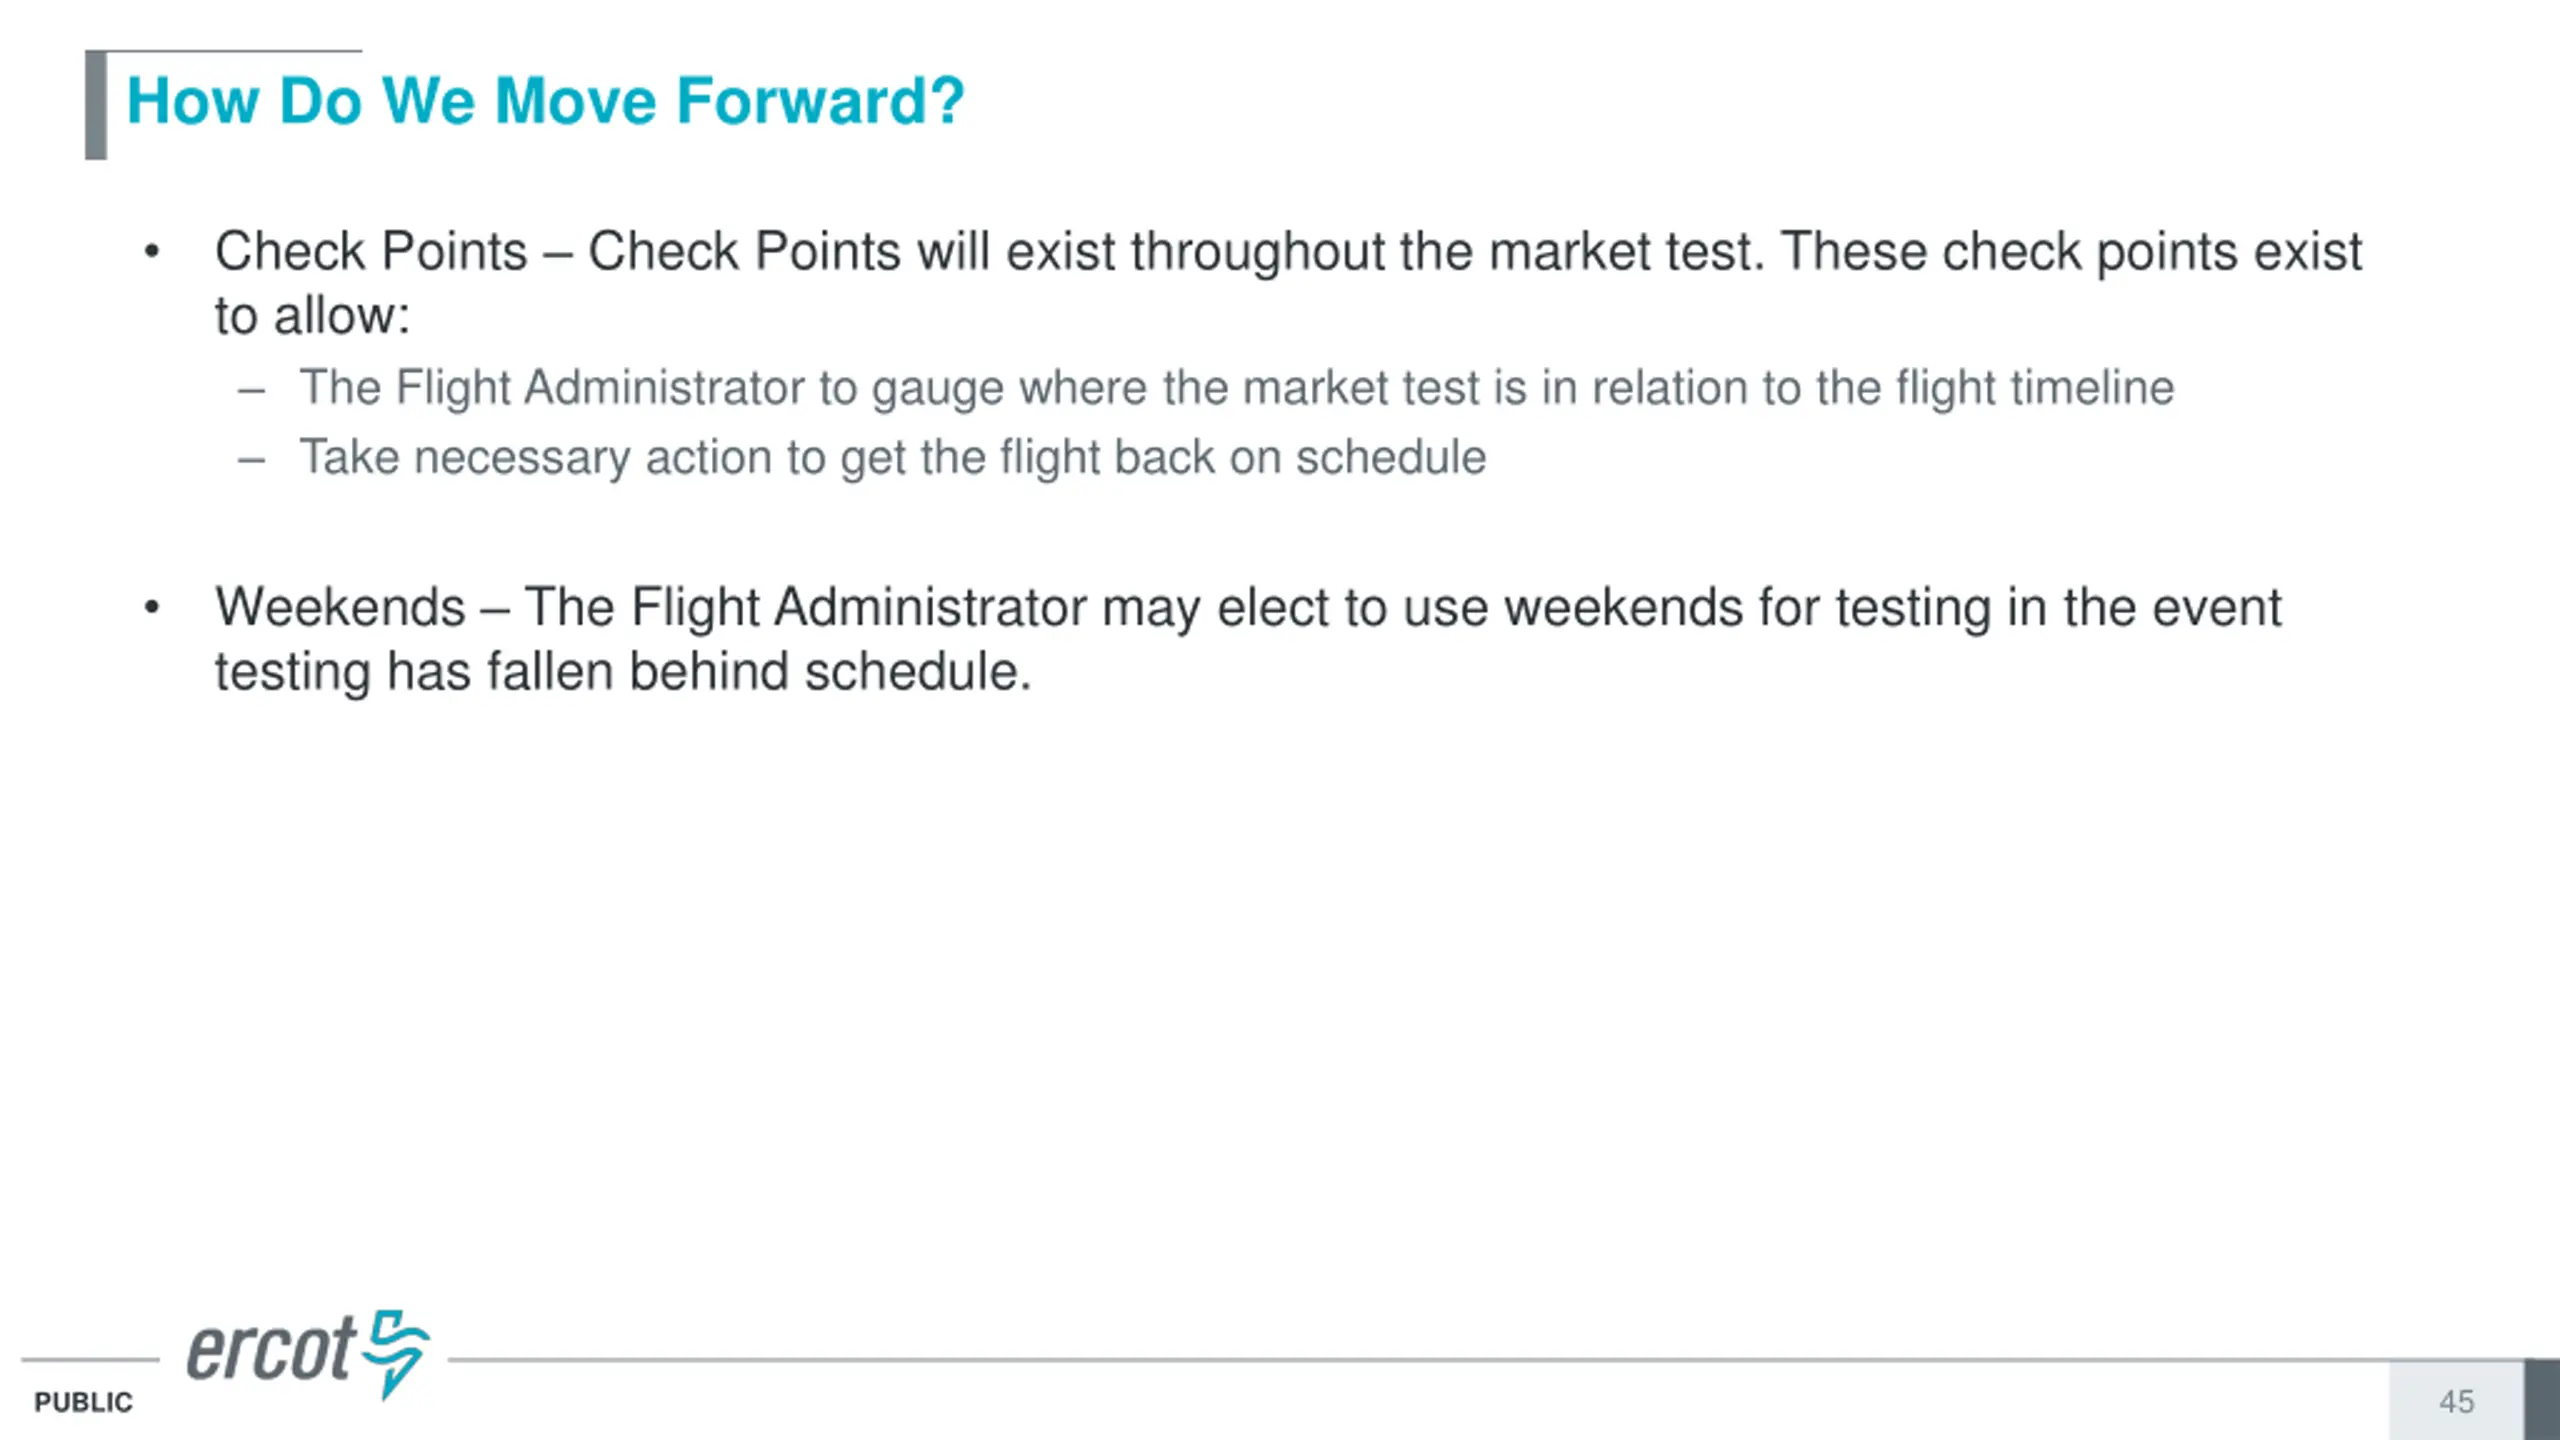The width and height of the screenshot is (2560, 1440).
Task: Click the gray vertical bar beside the title
Action: pos(96,105)
